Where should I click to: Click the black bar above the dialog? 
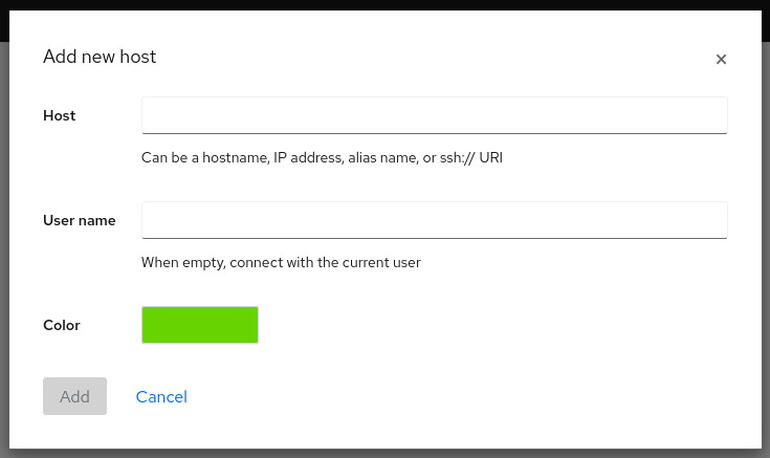pyautogui.click(x=385, y=5)
